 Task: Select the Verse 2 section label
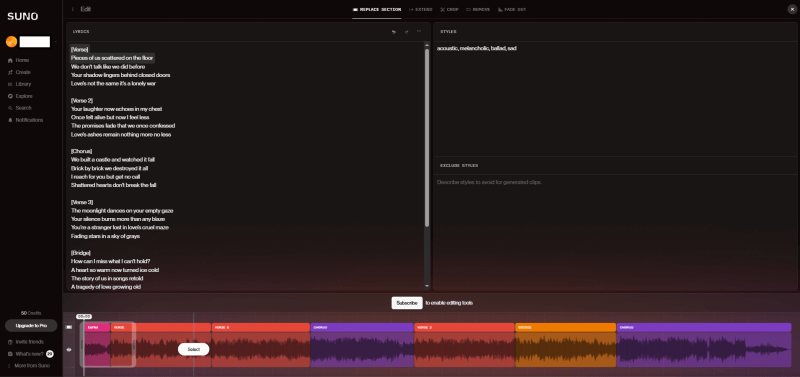(x=261, y=328)
